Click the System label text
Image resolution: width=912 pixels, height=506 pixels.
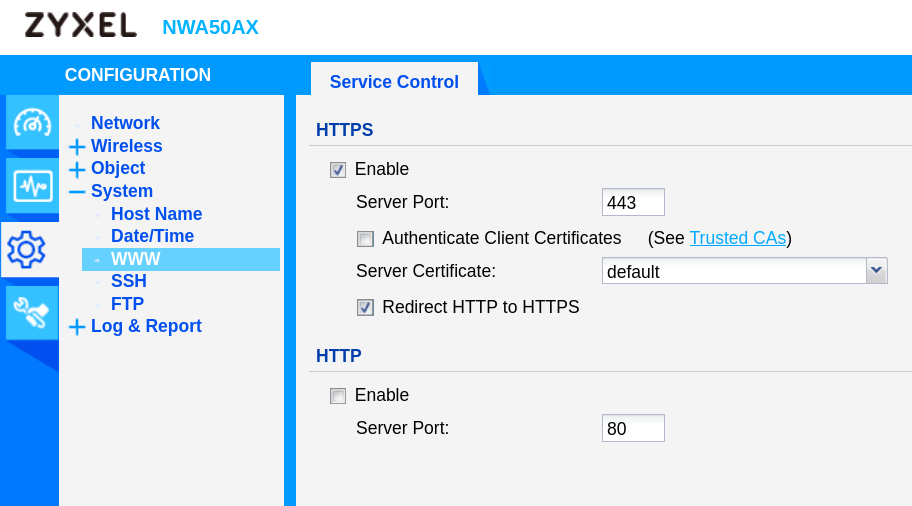point(122,191)
